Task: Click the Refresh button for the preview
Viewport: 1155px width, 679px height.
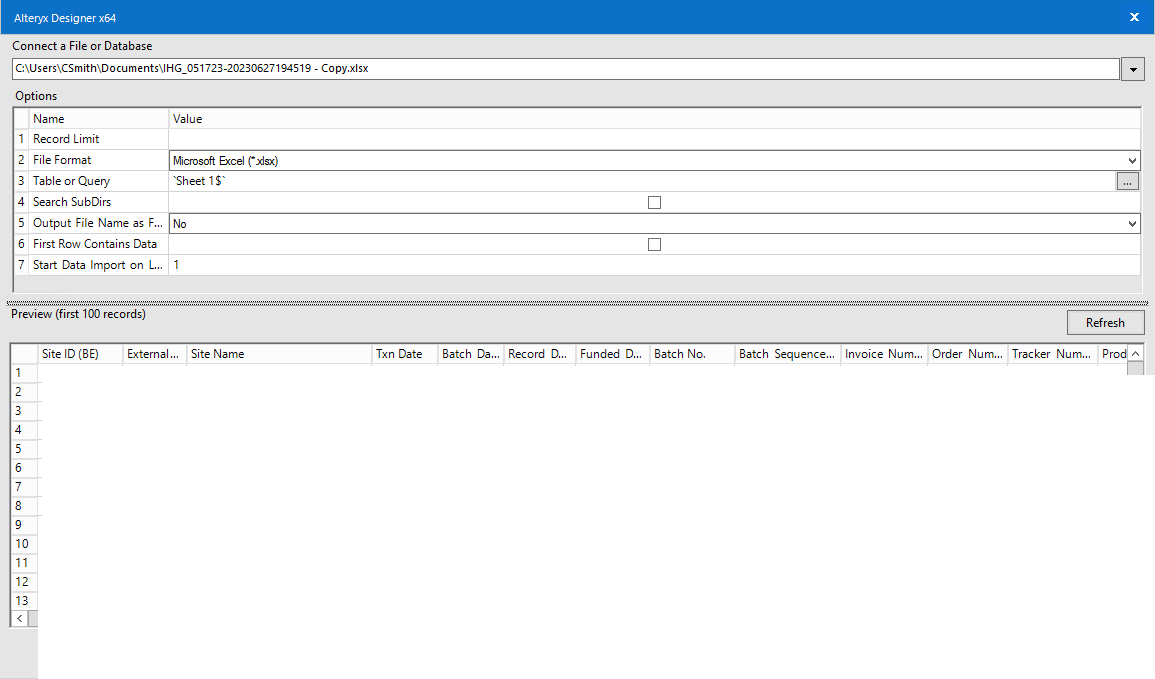Action: (1105, 322)
